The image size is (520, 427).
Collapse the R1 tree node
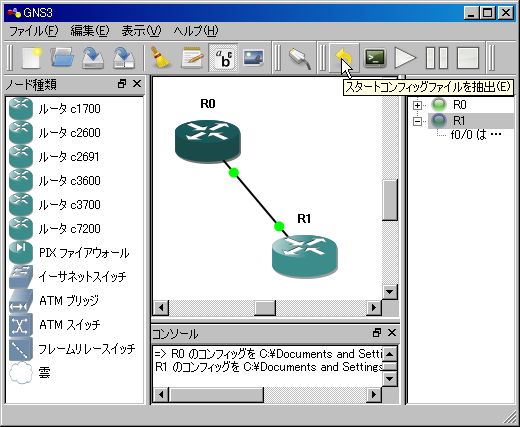[417, 121]
